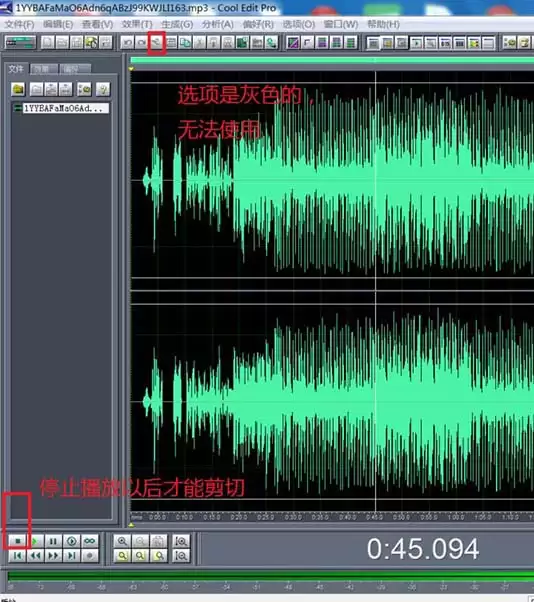
Task: Toggle the multitrack view switch button
Action: pyautogui.click(x=20, y=43)
